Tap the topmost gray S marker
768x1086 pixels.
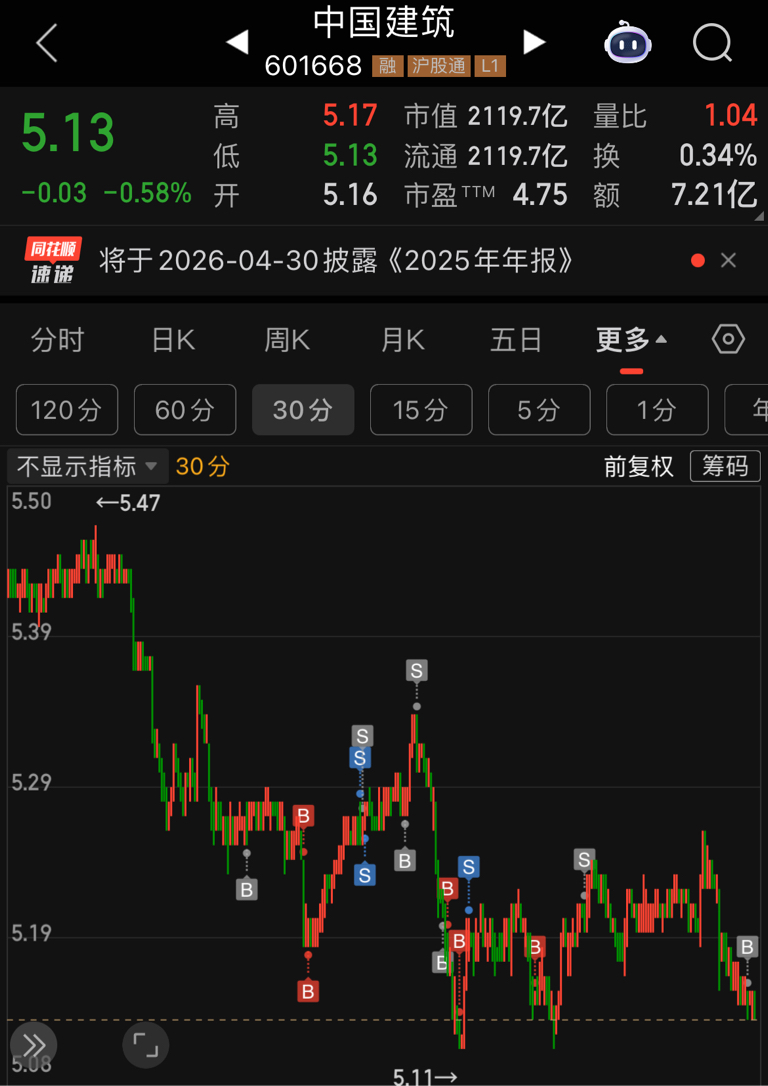coord(416,670)
